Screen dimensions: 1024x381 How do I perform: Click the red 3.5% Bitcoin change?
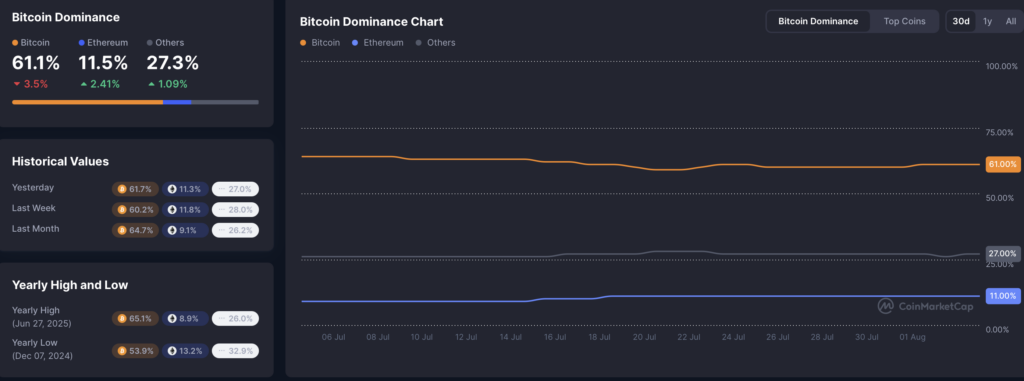pos(30,84)
